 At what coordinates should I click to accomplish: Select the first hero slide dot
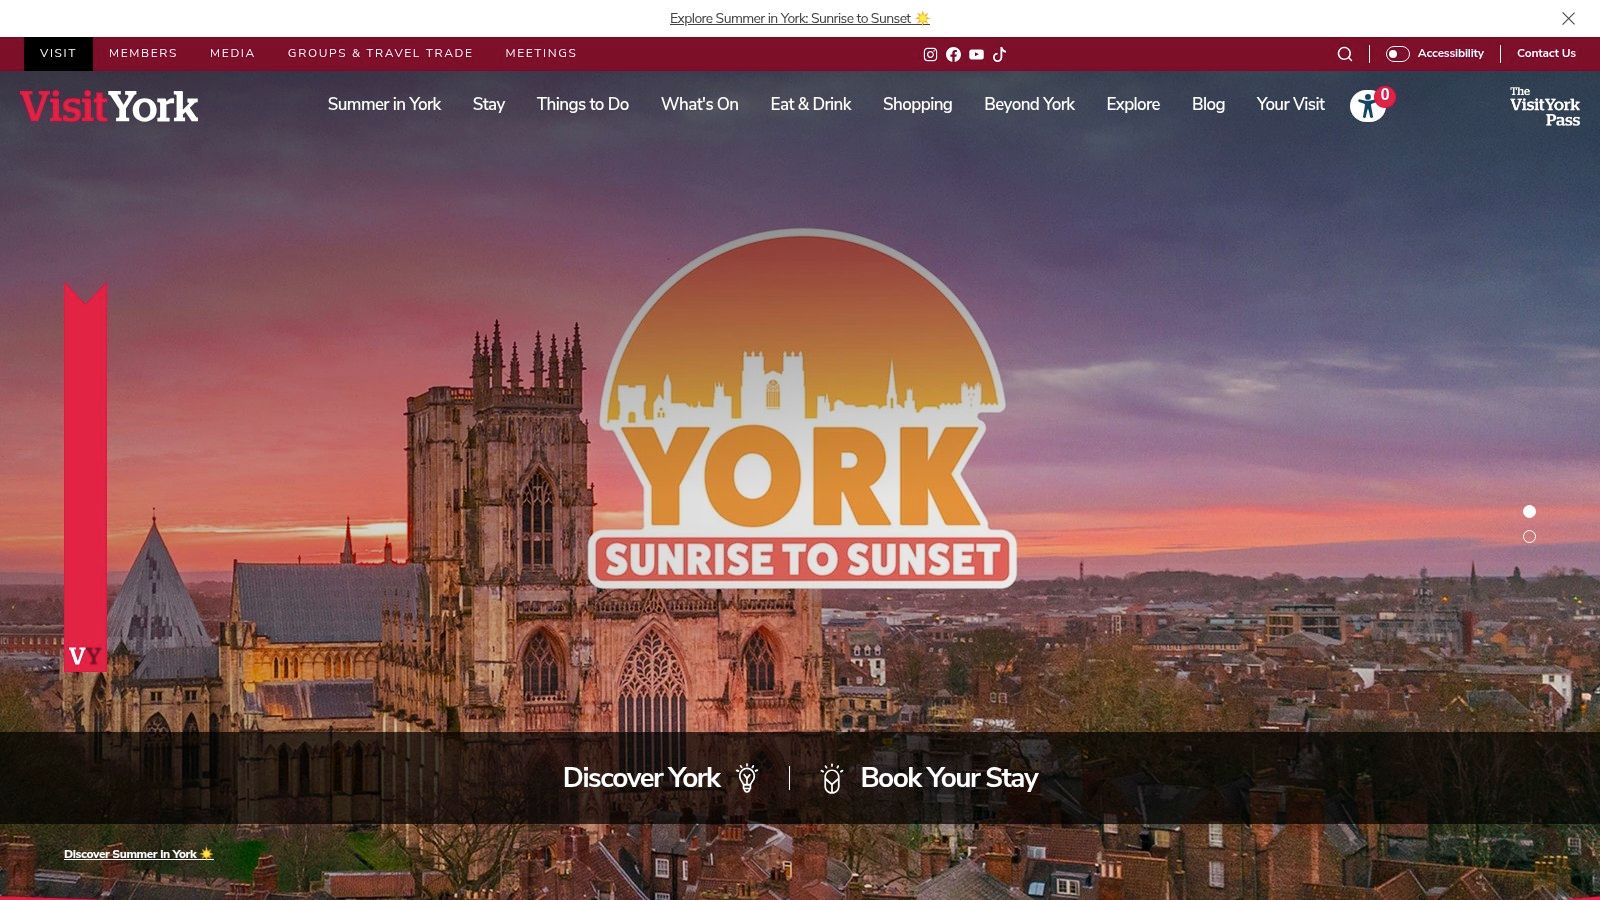pyautogui.click(x=1529, y=511)
